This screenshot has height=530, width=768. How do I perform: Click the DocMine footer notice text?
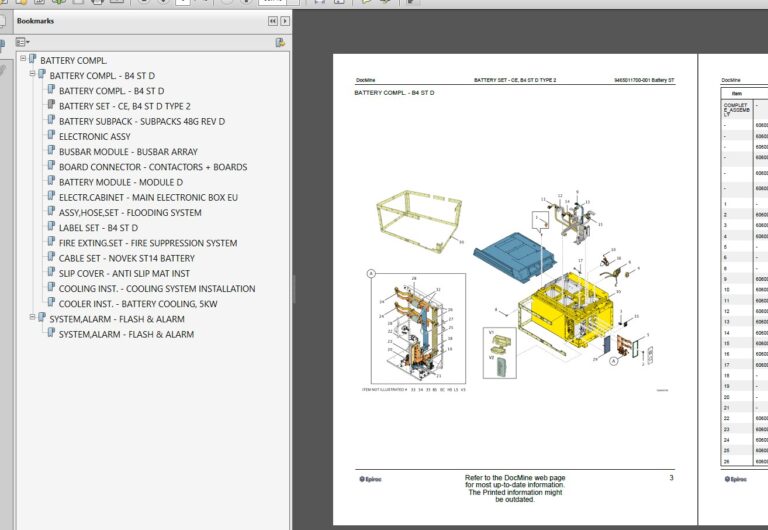[515, 488]
